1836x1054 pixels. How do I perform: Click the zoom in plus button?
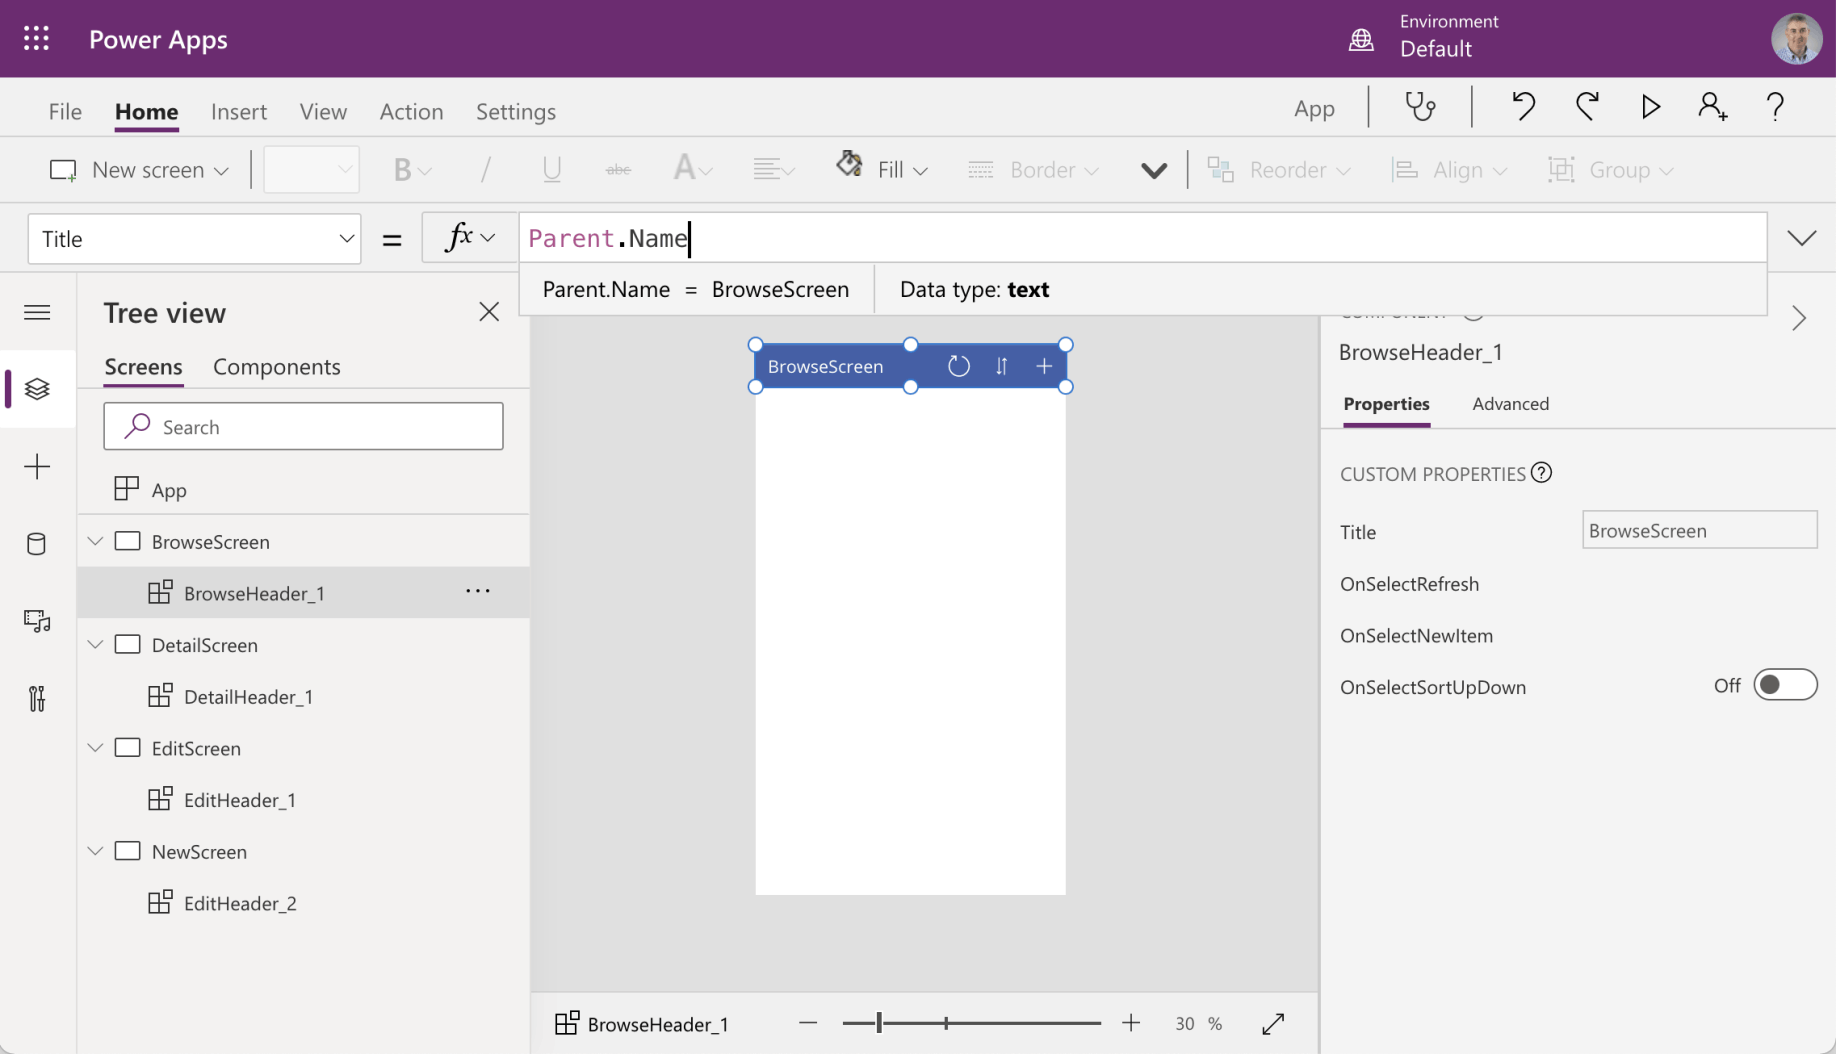(1131, 1023)
